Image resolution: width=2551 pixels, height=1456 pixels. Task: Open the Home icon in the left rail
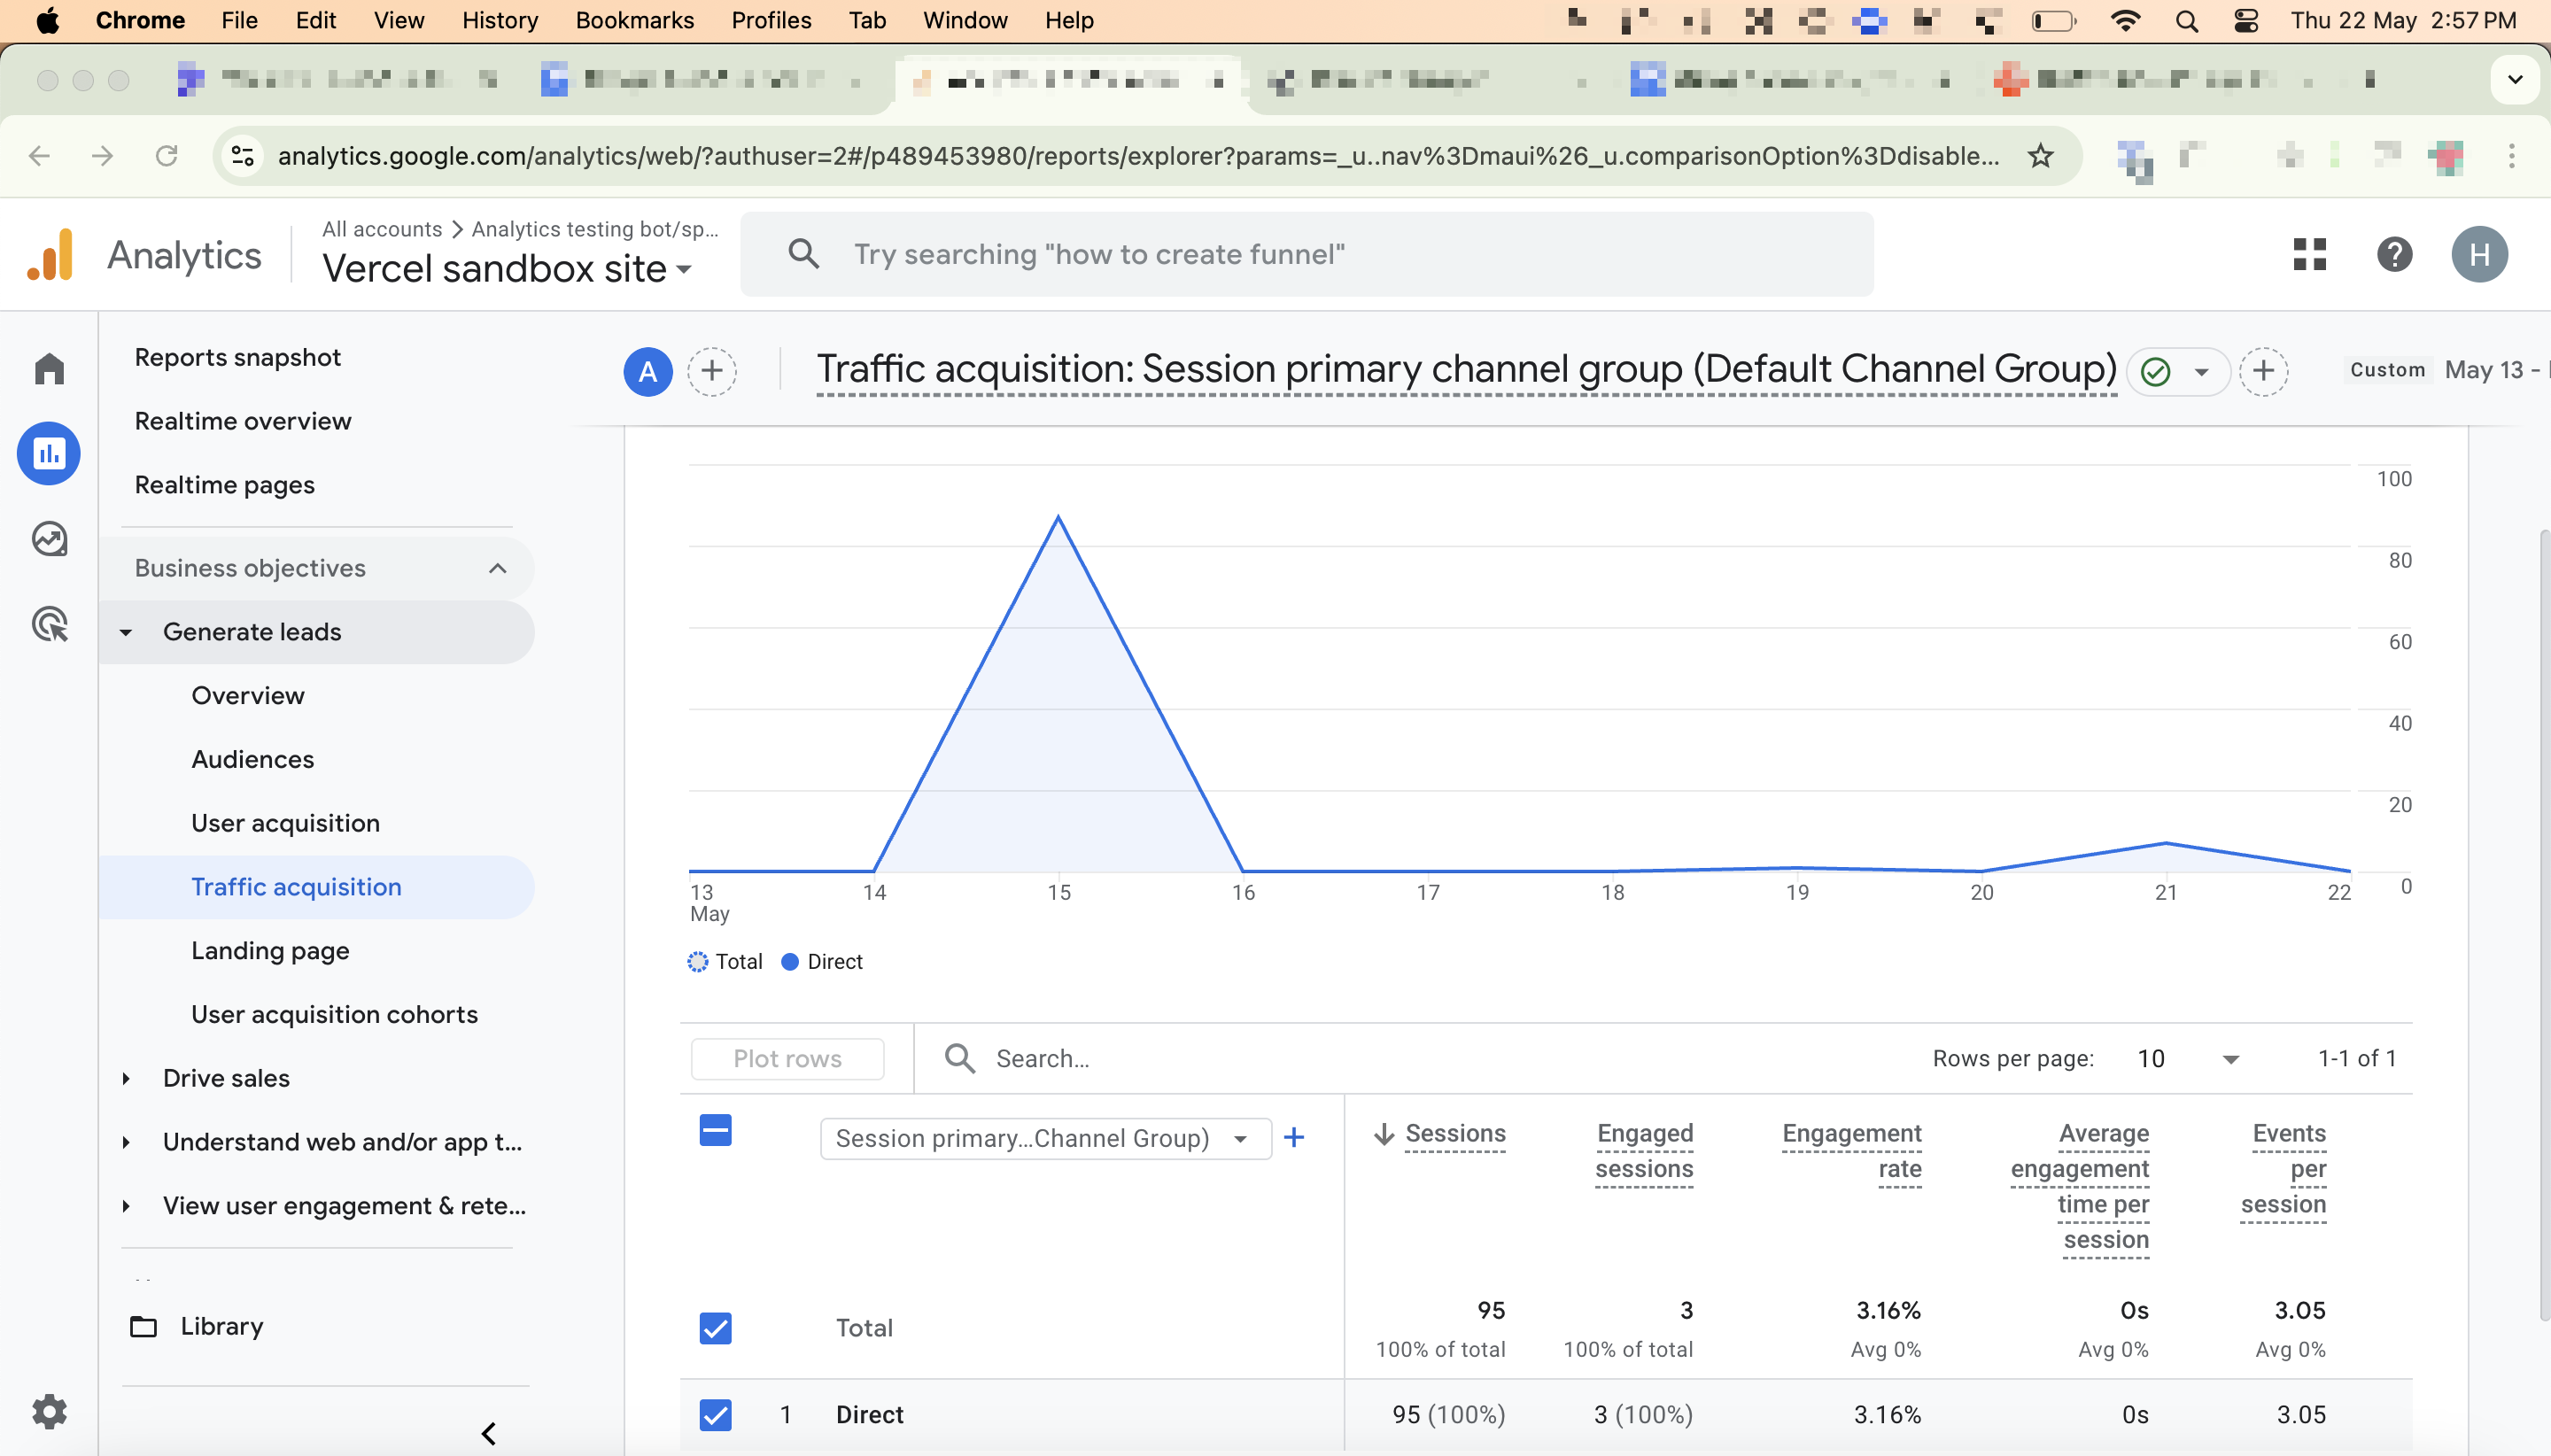coord(48,368)
